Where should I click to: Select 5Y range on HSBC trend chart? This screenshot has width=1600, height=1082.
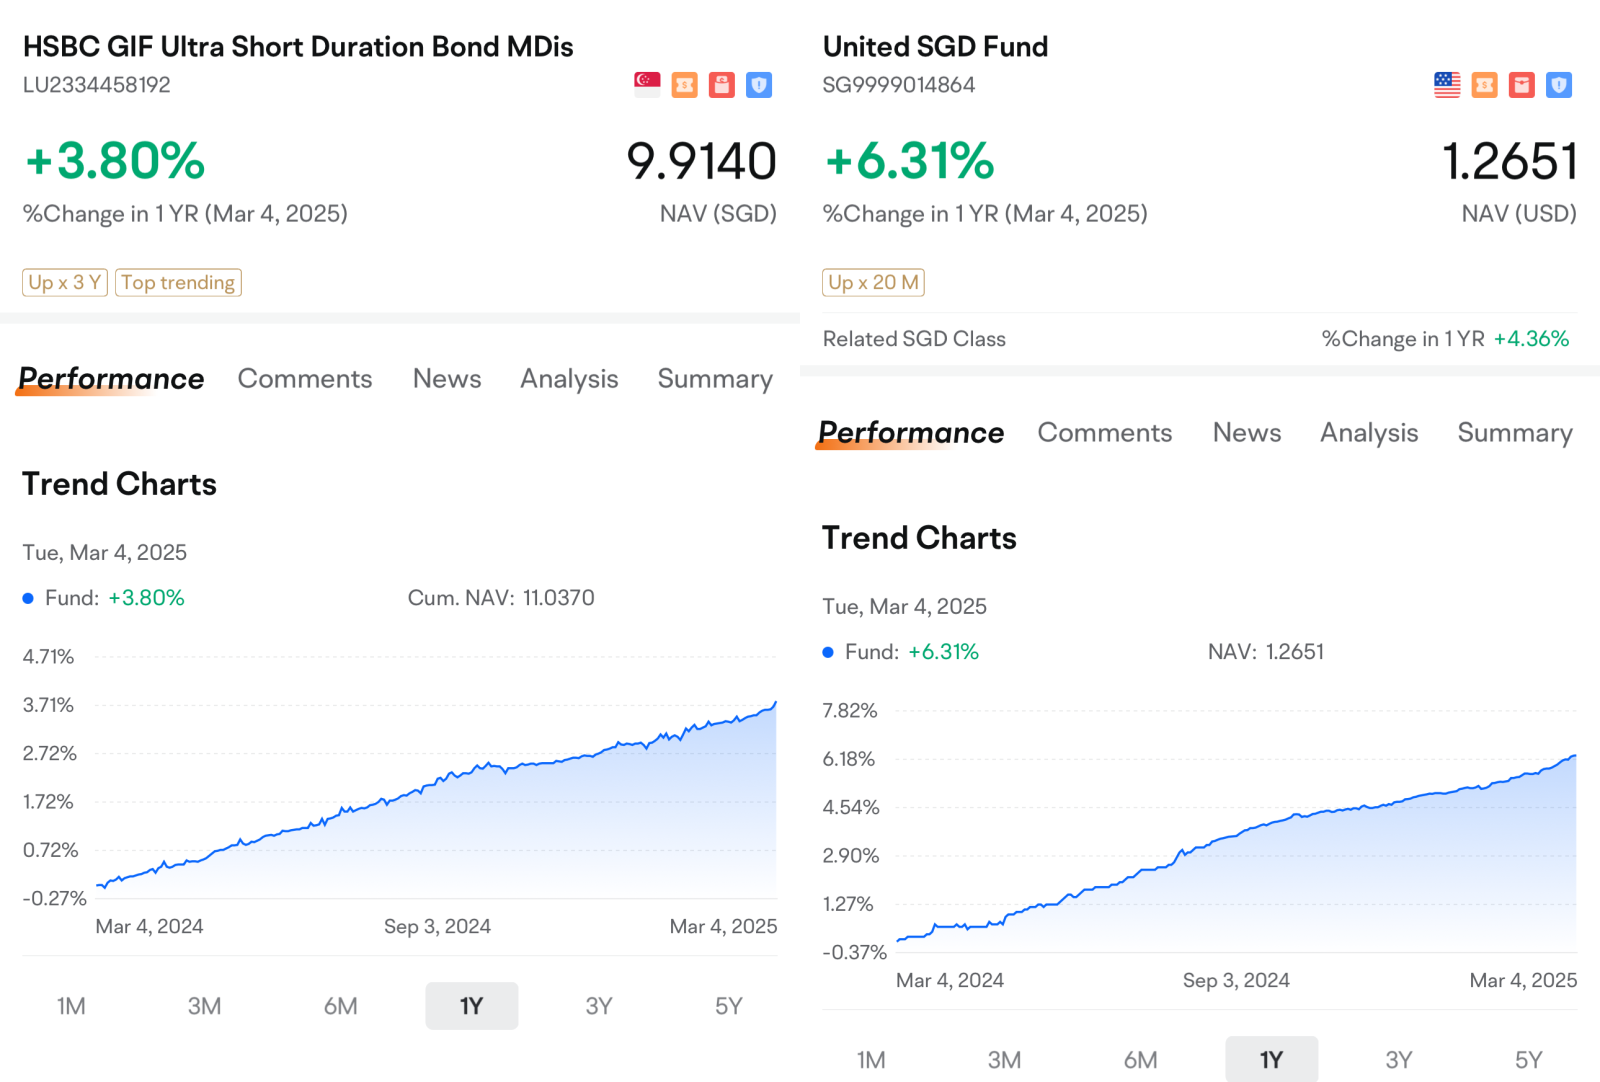tap(729, 1006)
